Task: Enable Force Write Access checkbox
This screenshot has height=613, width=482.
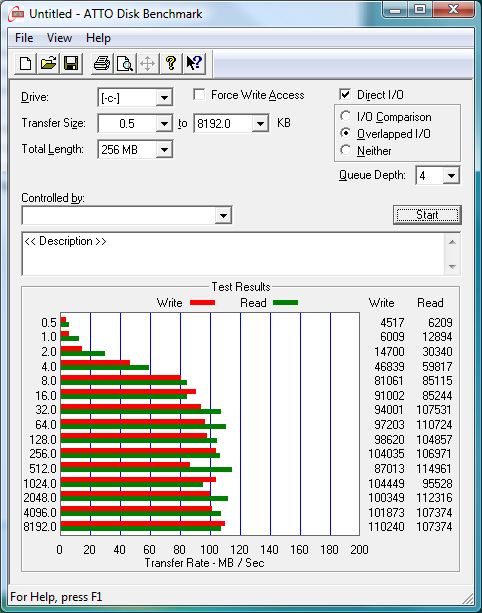Action: [x=199, y=95]
